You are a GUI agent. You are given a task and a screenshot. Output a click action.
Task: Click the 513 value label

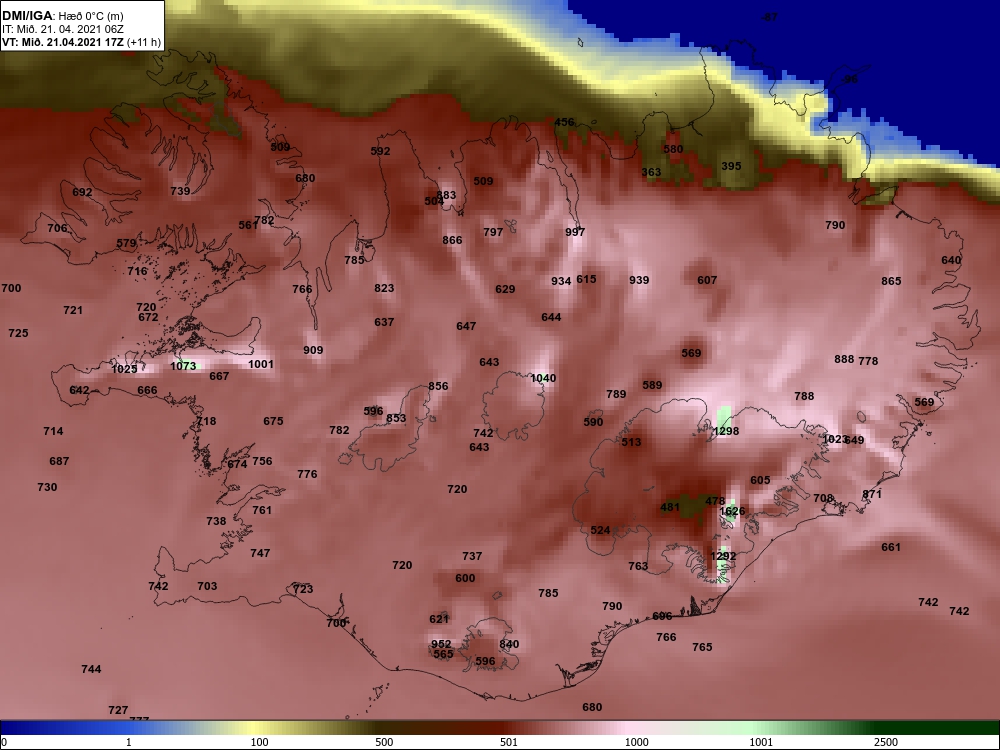pos(631,442)
